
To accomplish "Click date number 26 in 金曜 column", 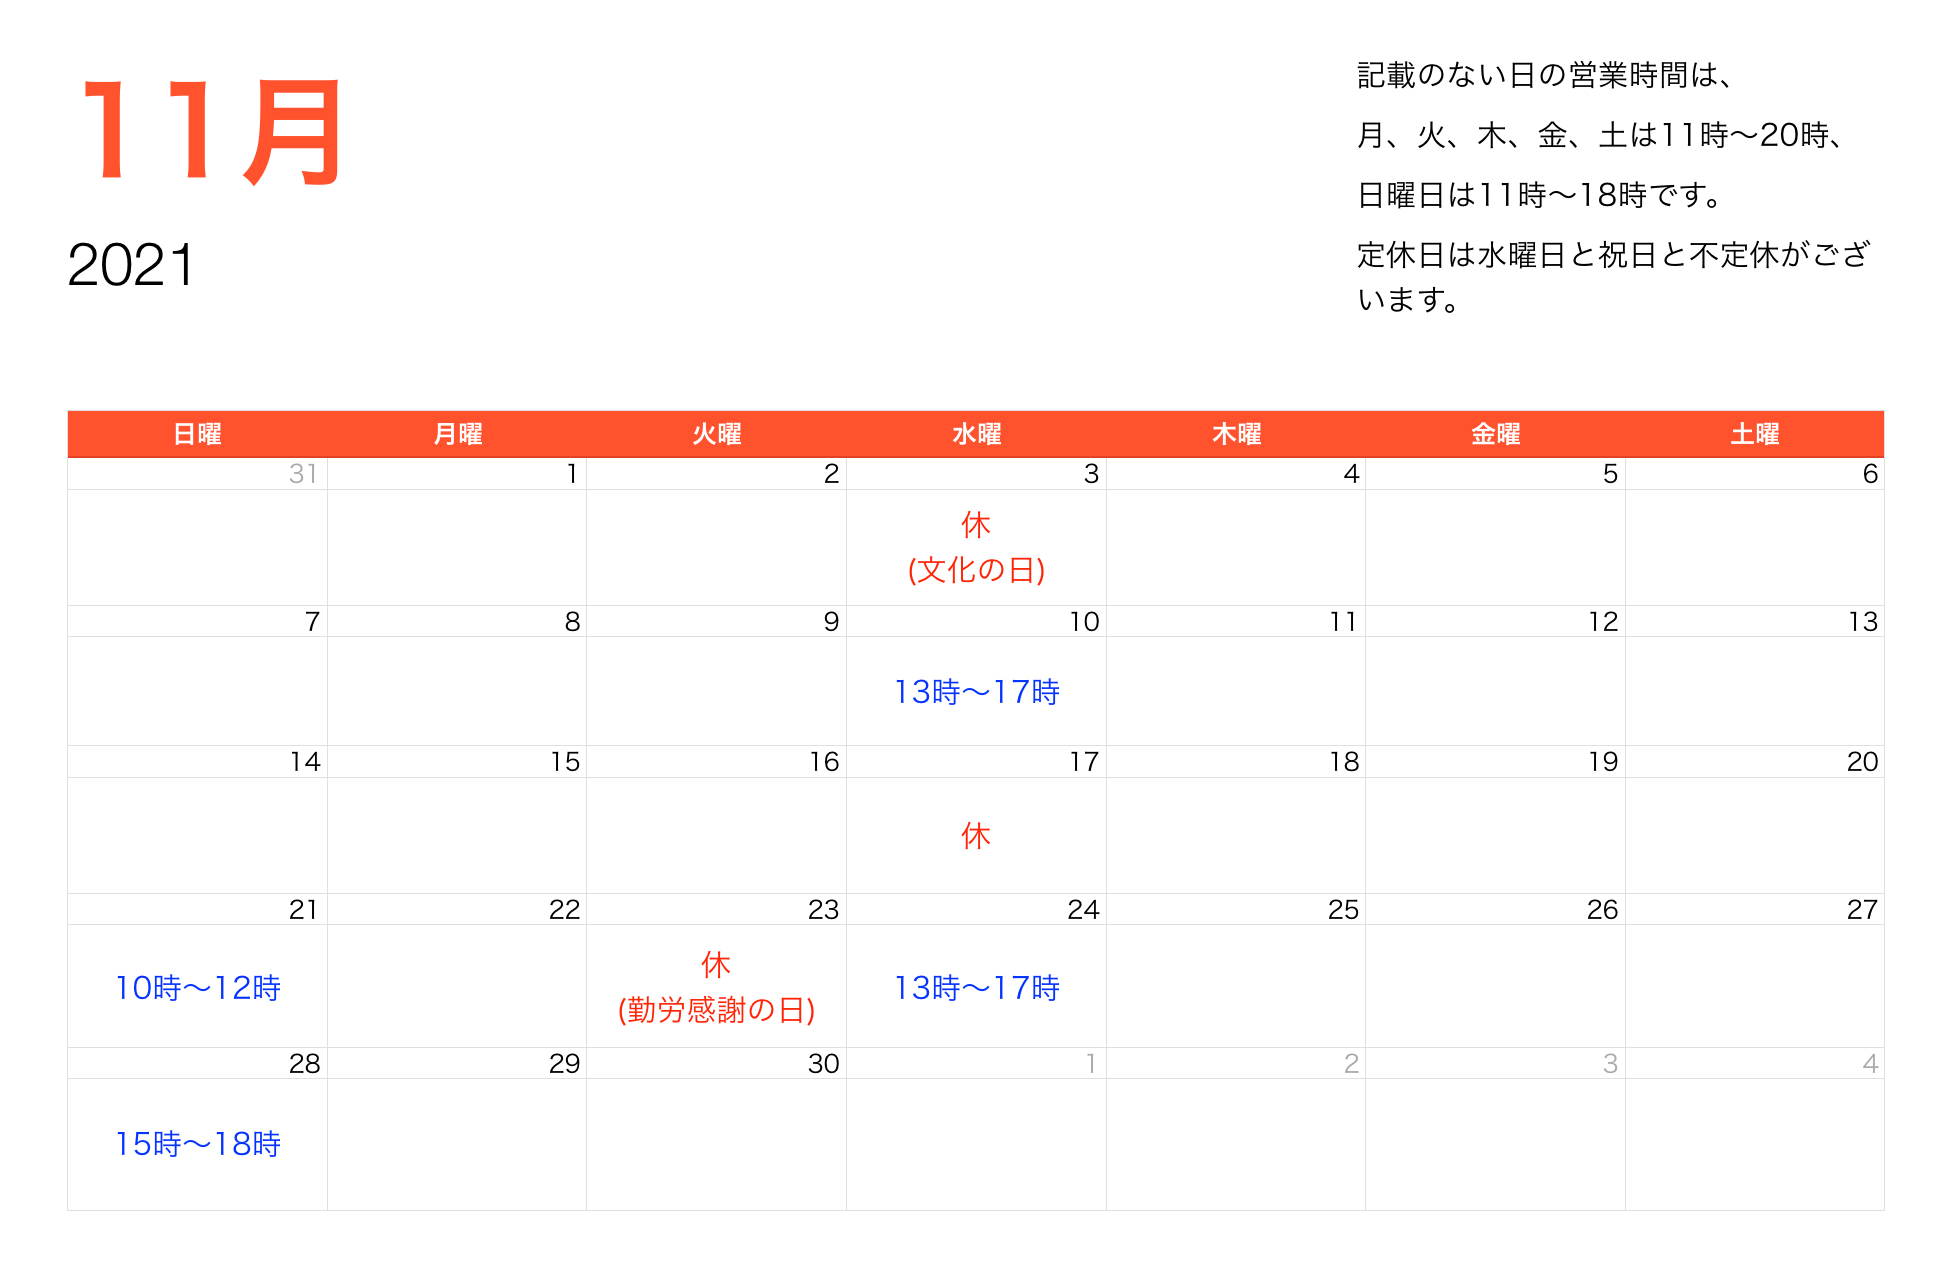I will pos(1602,910).
